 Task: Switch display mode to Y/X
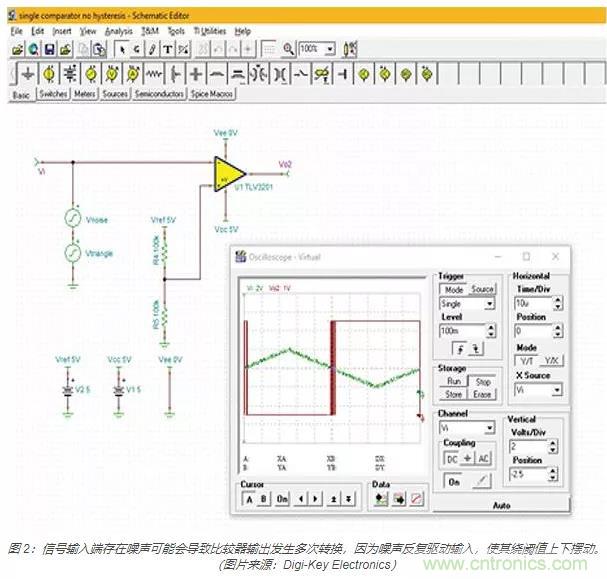552,361
